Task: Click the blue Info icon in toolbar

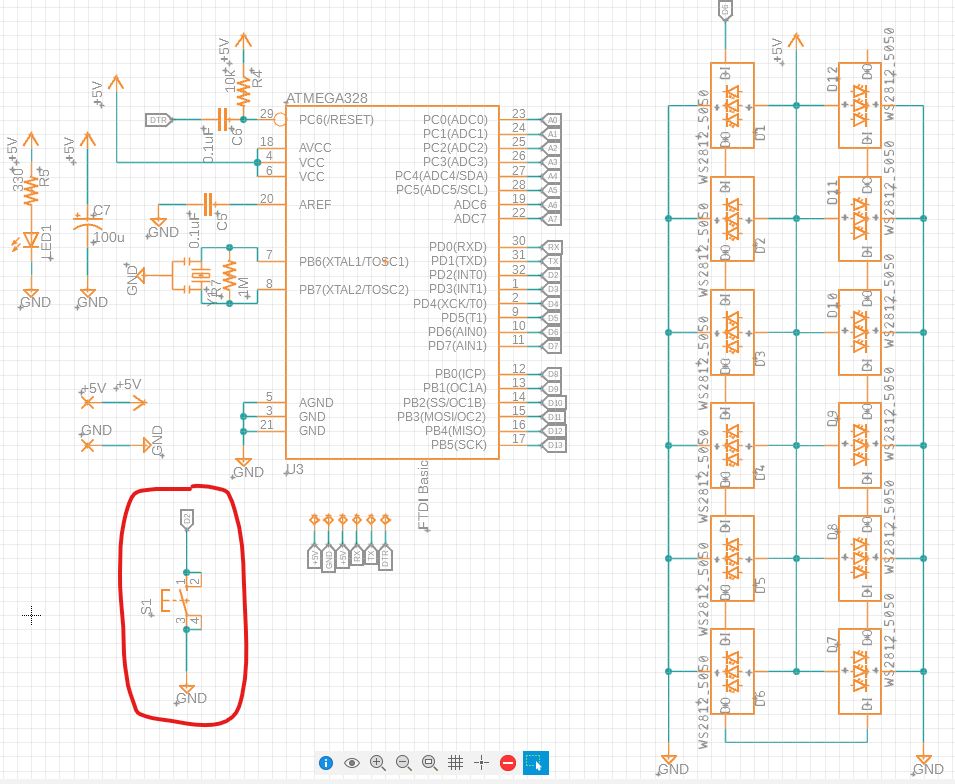Action: 326,763
